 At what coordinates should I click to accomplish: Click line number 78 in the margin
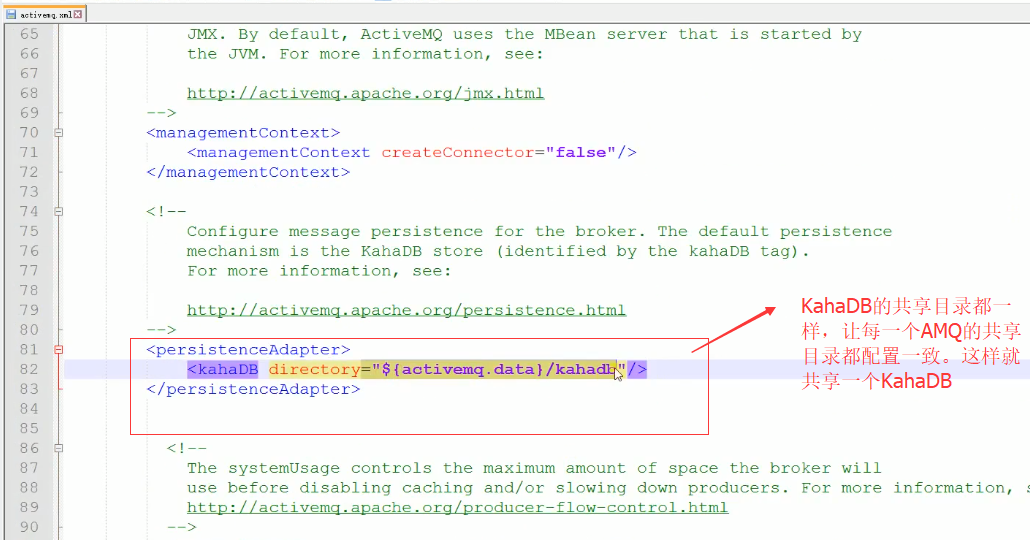pyautogui.click(x=29, y=290)
